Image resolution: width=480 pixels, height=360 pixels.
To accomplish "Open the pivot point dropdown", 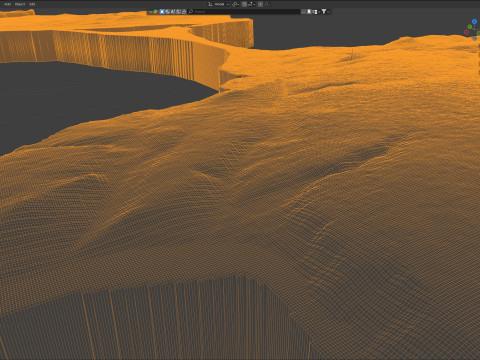I will 235,4.
